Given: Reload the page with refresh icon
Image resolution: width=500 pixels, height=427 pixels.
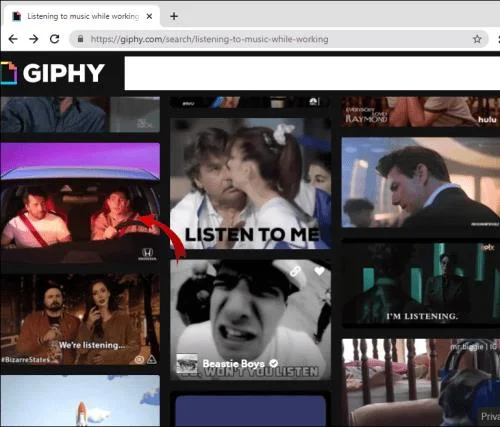Looking at the screenshot, I should coord(54,39).
